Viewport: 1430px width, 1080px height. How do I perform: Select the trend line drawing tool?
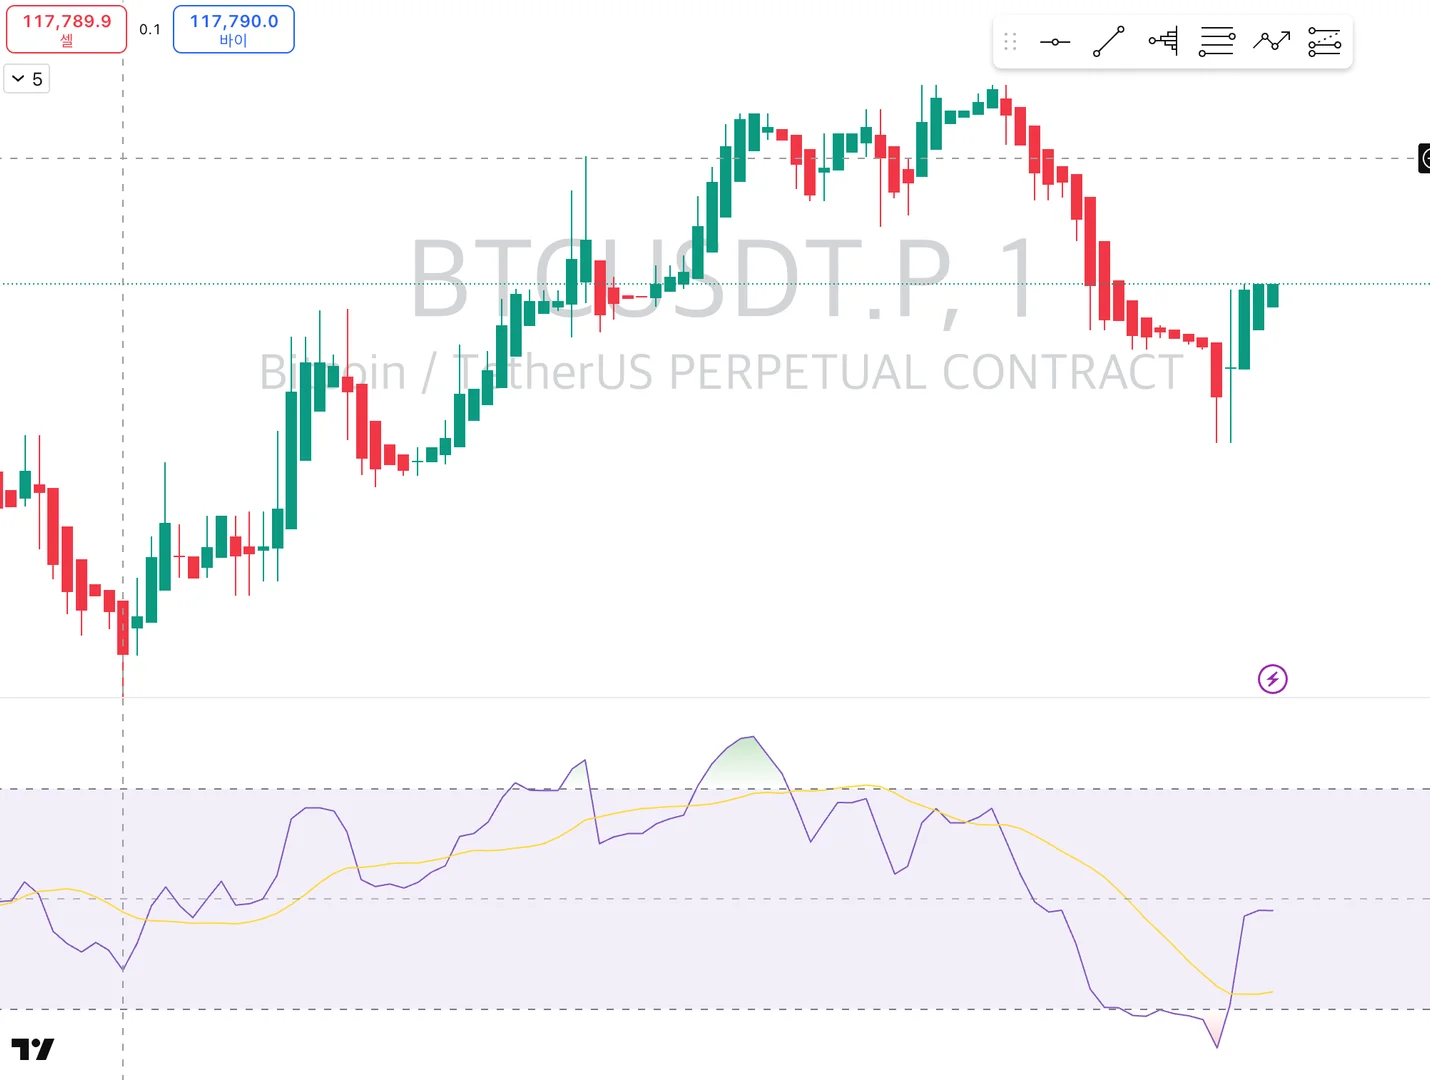pyautogui.click(x=1108, y=42)
